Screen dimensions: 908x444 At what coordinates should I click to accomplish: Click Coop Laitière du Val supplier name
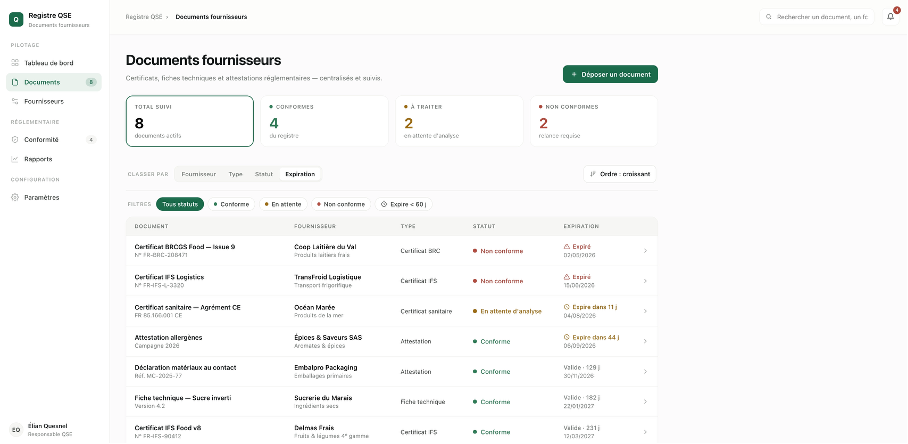325,247
